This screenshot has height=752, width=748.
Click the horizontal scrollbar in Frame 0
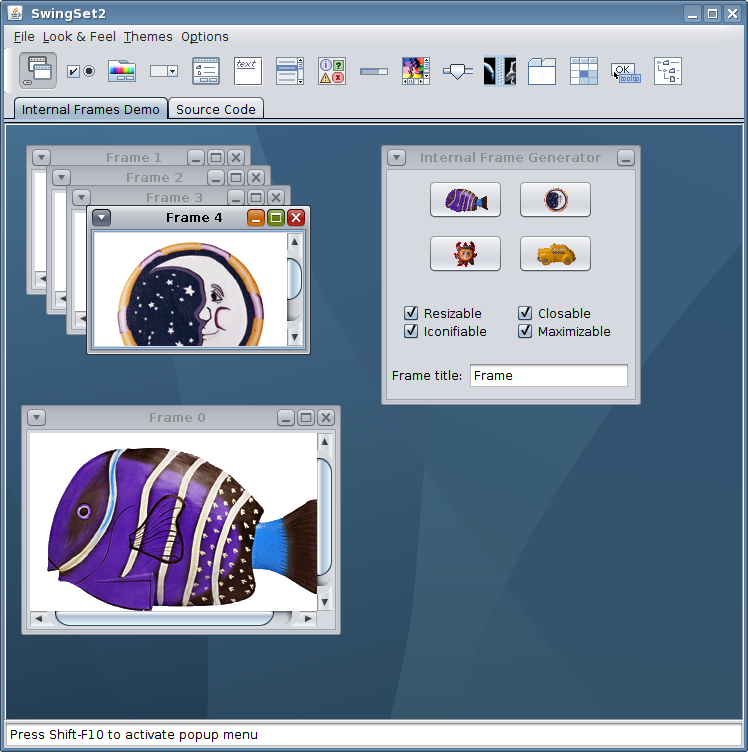tap(164, 618)
